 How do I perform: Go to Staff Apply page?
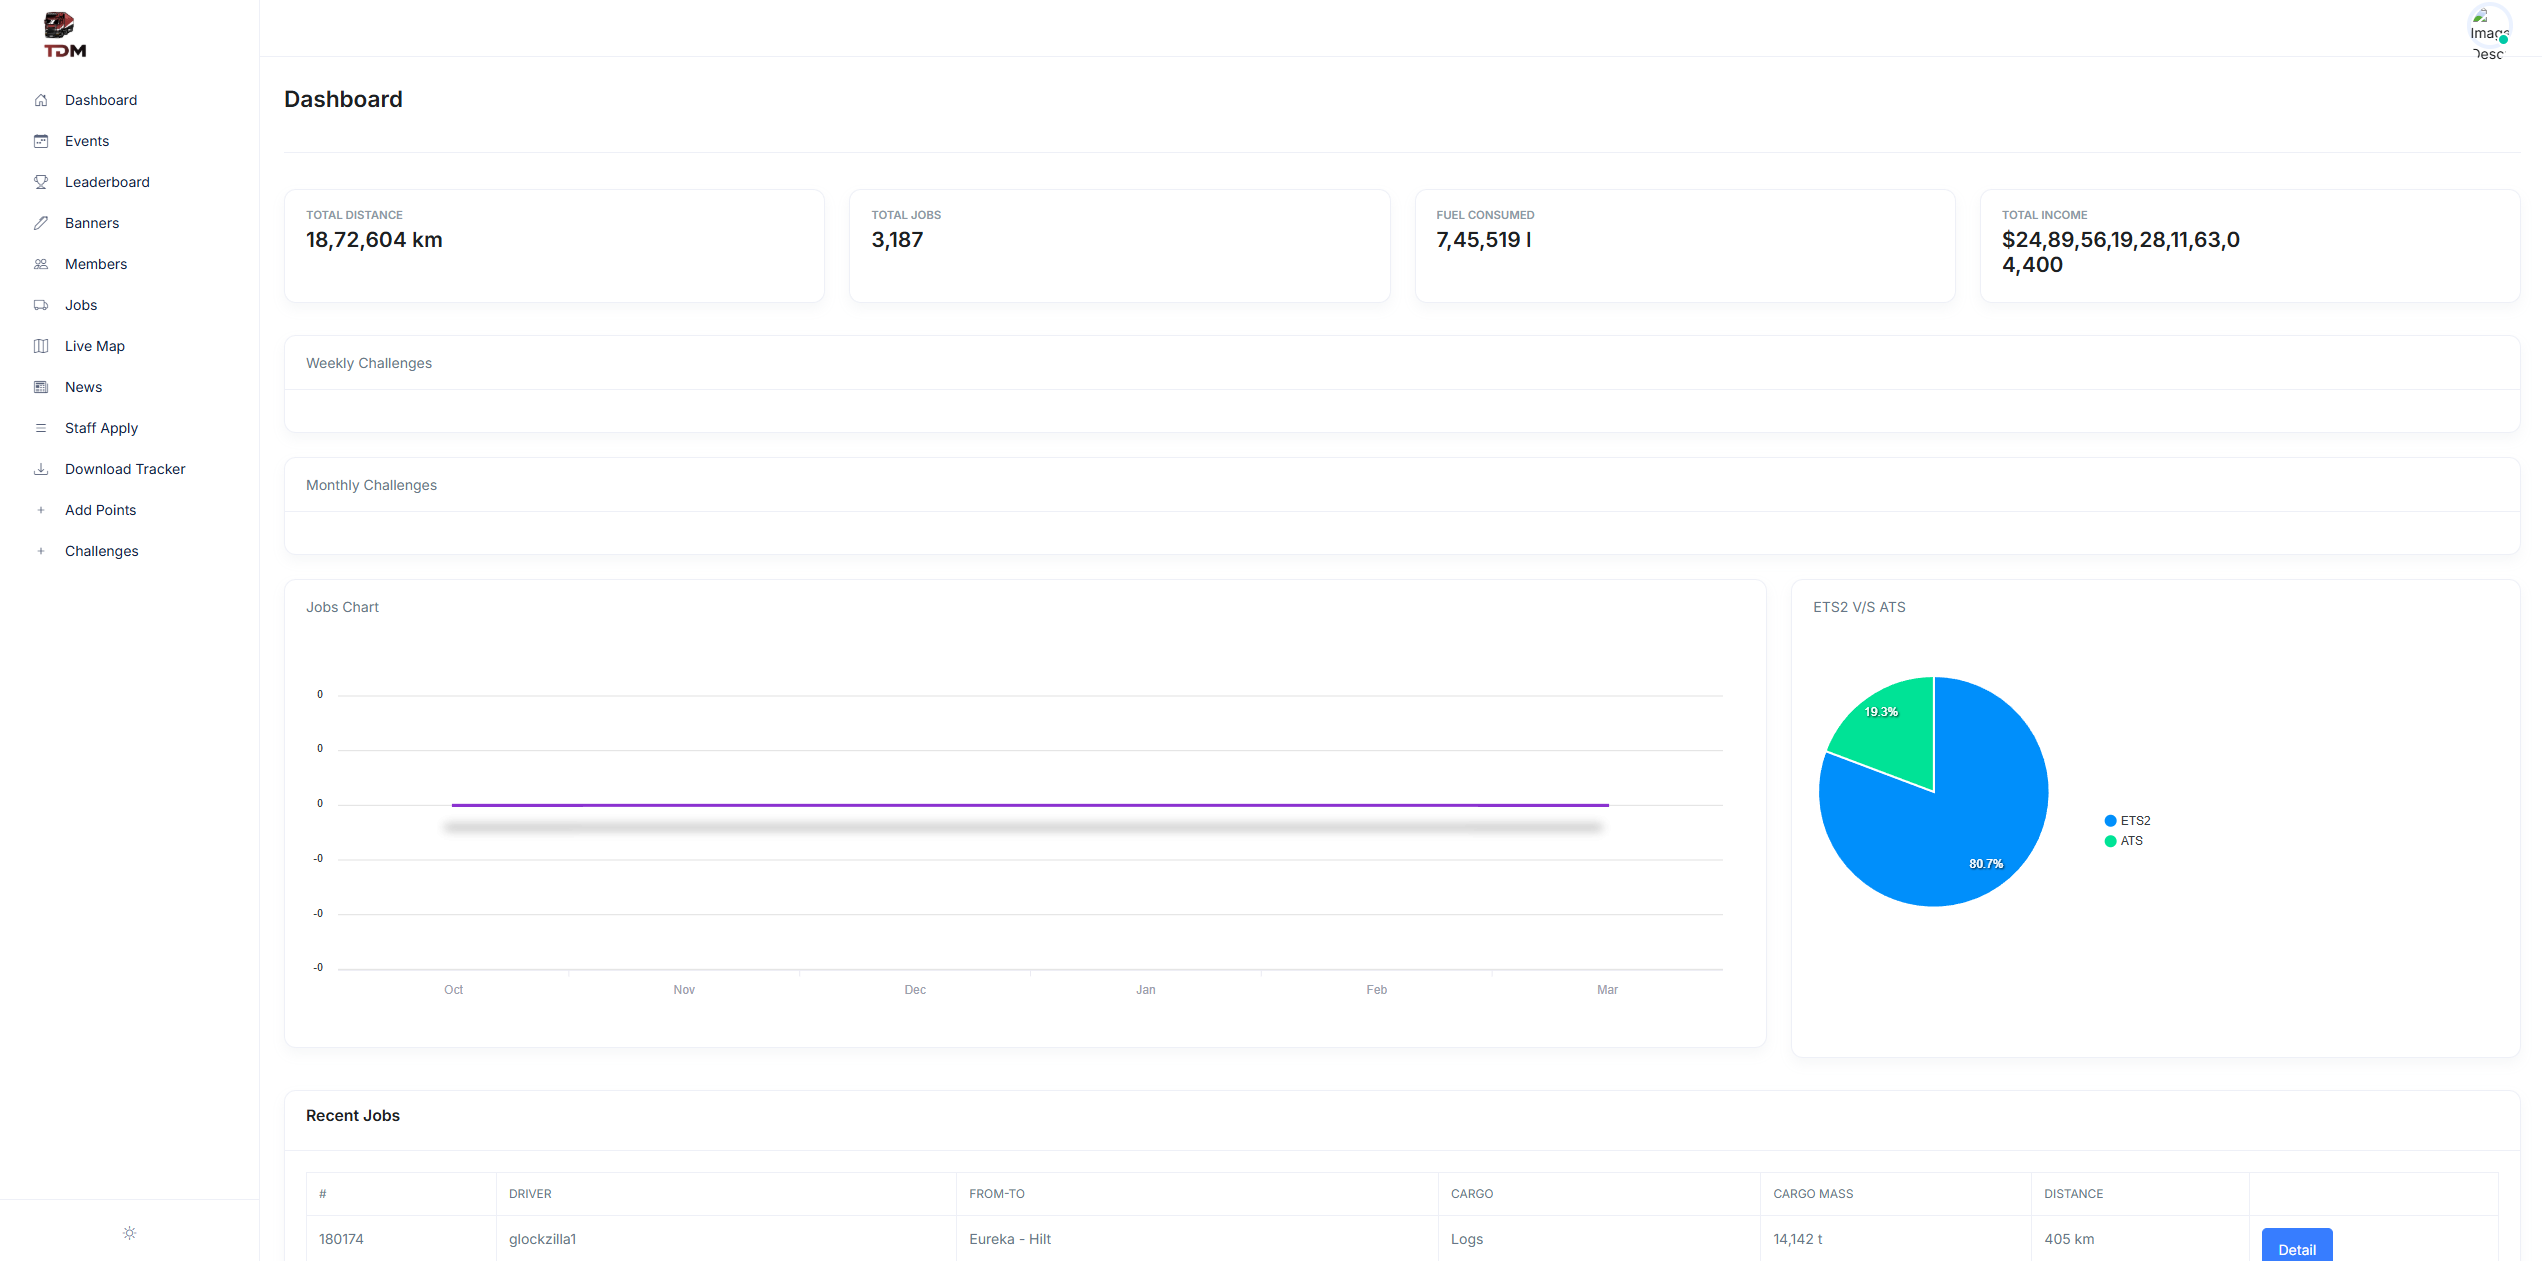coord(101,428)
